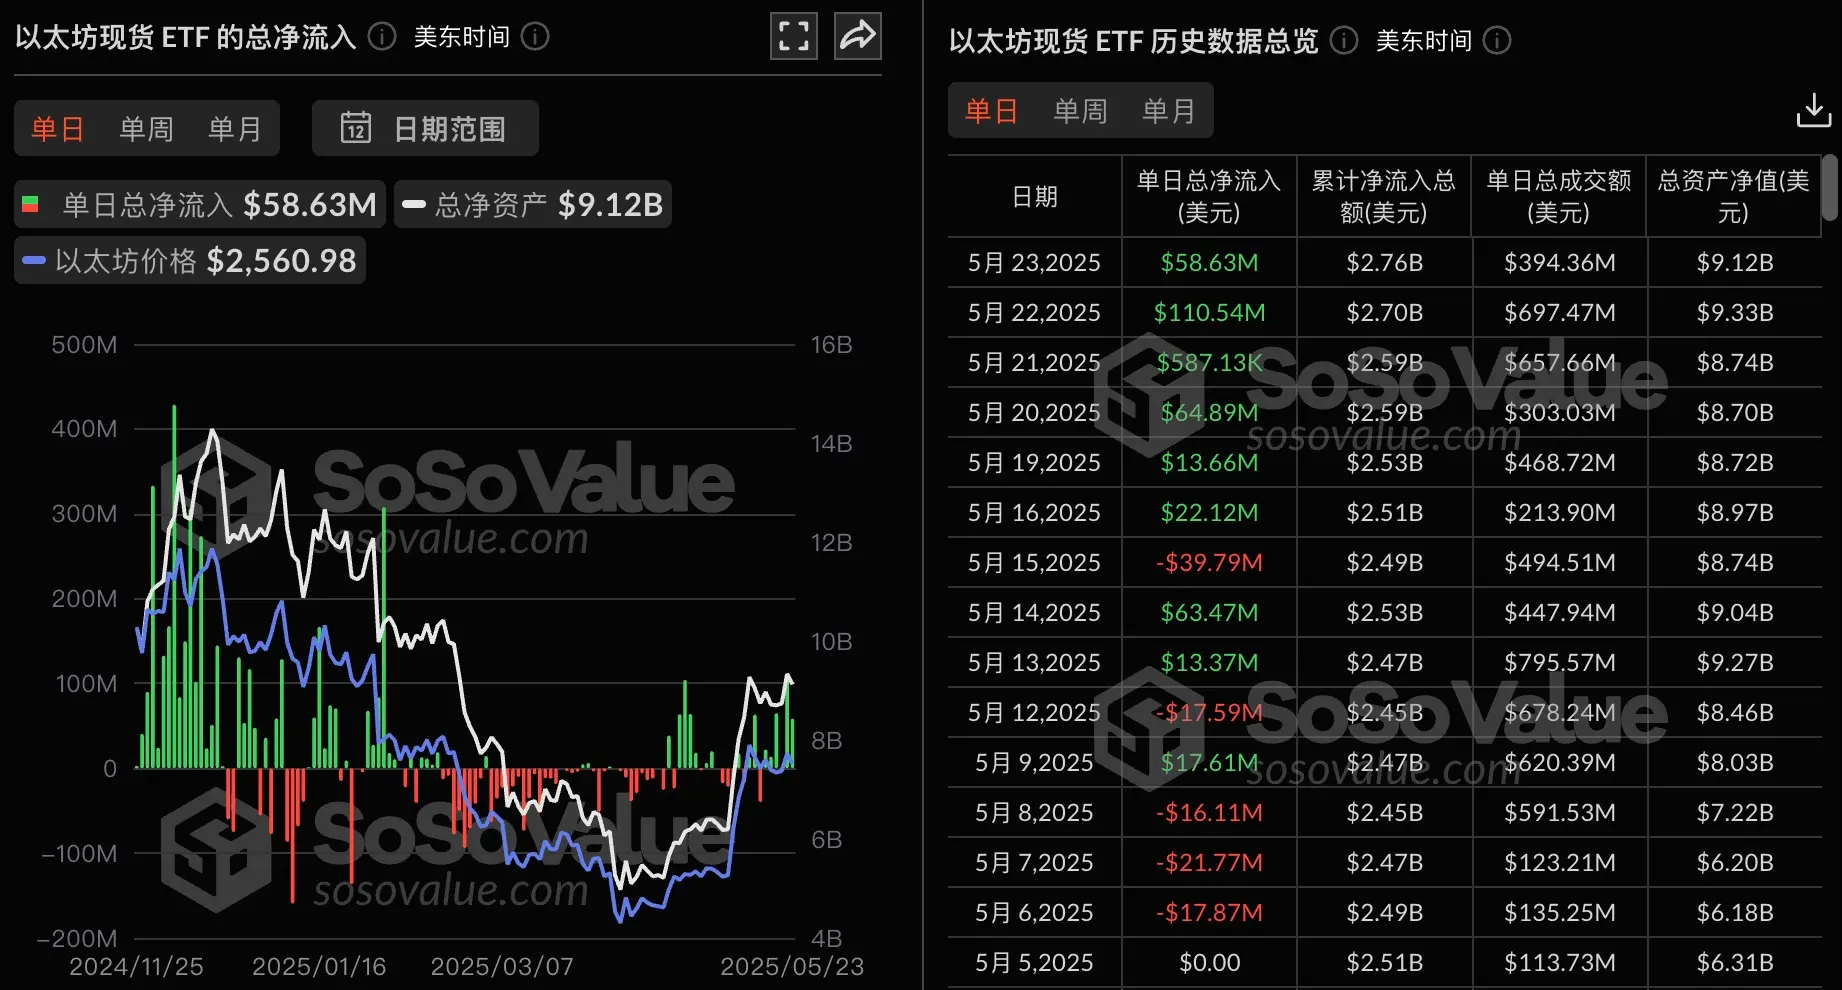This screenshot has height=990, width=1842.
Task: Switch left panel to 单周 view
Action: tap(146, 128)
